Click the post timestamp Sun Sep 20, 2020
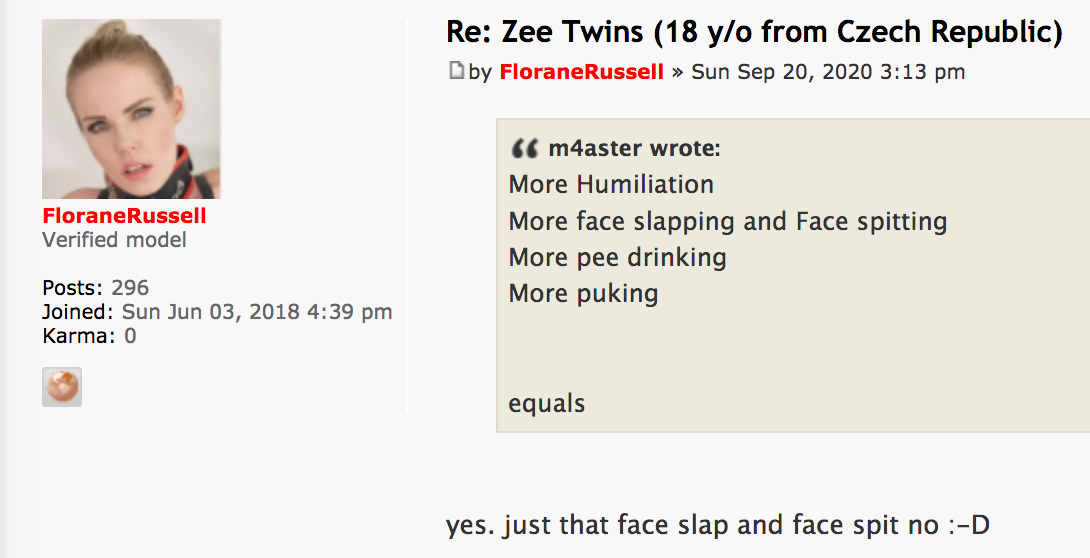1090x558 pixels. (828, 72)
